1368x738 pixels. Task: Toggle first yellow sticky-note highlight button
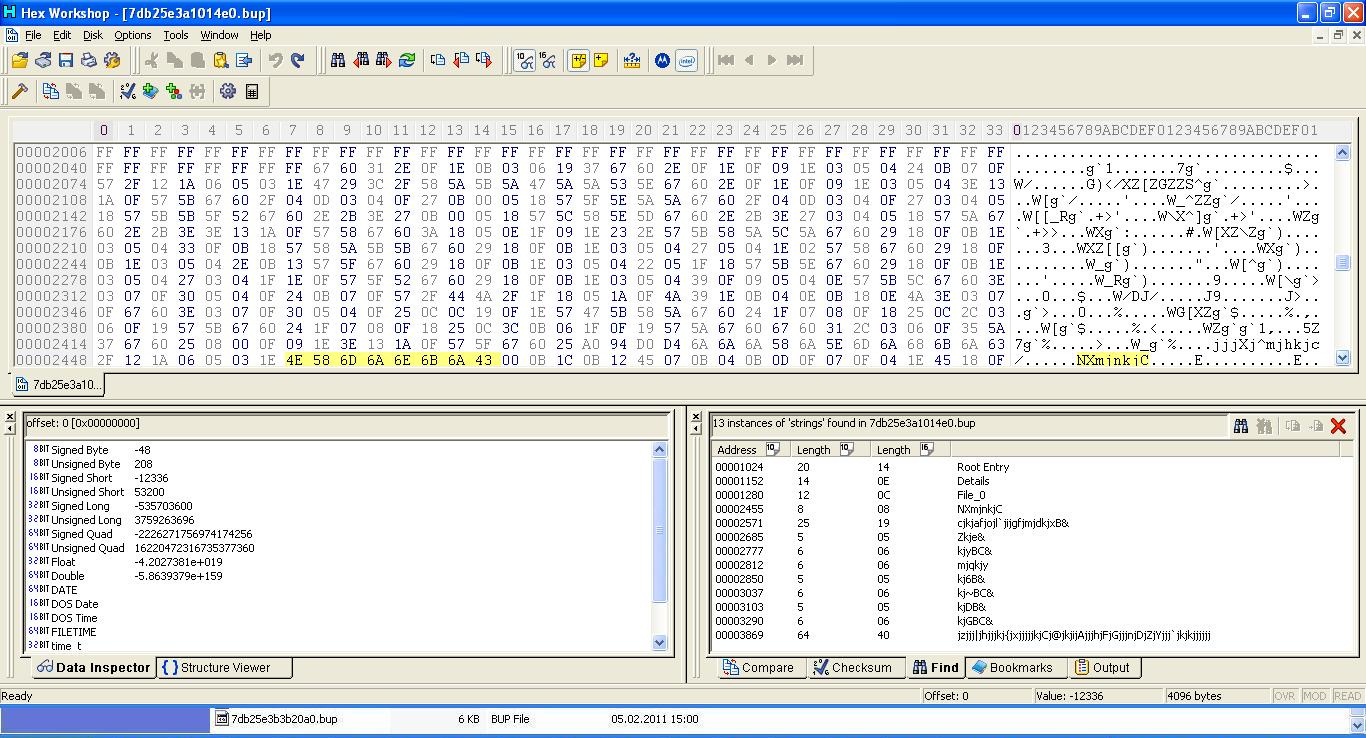[578, 60]
